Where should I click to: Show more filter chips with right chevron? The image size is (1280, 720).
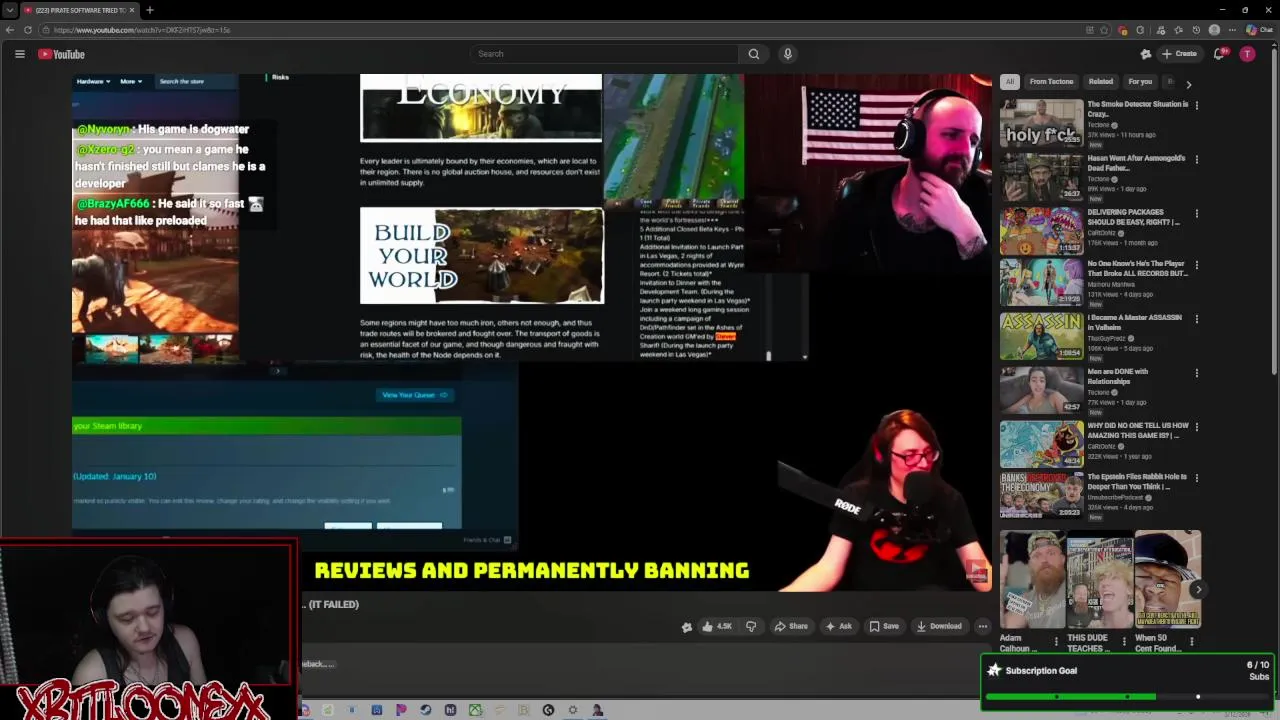pyautogui.click(x=1188, y=84)
